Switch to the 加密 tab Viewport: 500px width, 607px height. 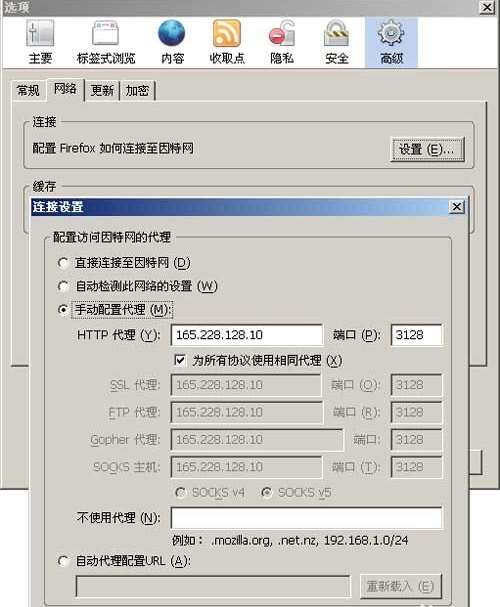point(137,91)
